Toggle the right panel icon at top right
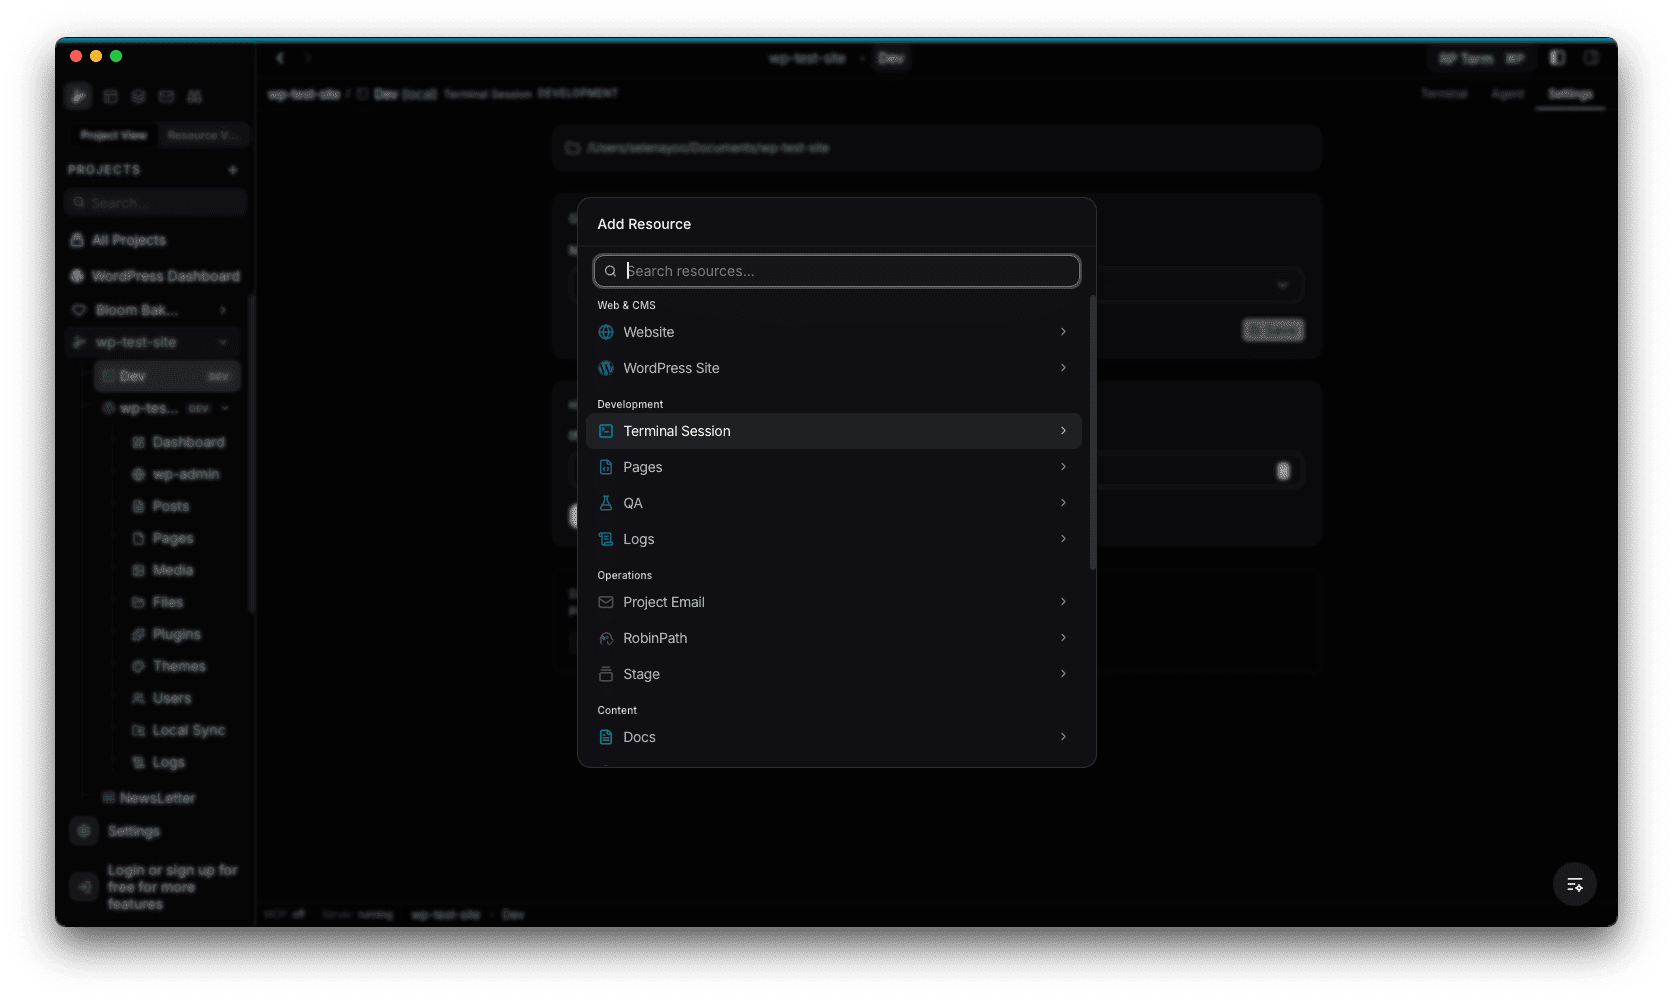This screenshot has height=1000, width=1673. point(1590,58)
